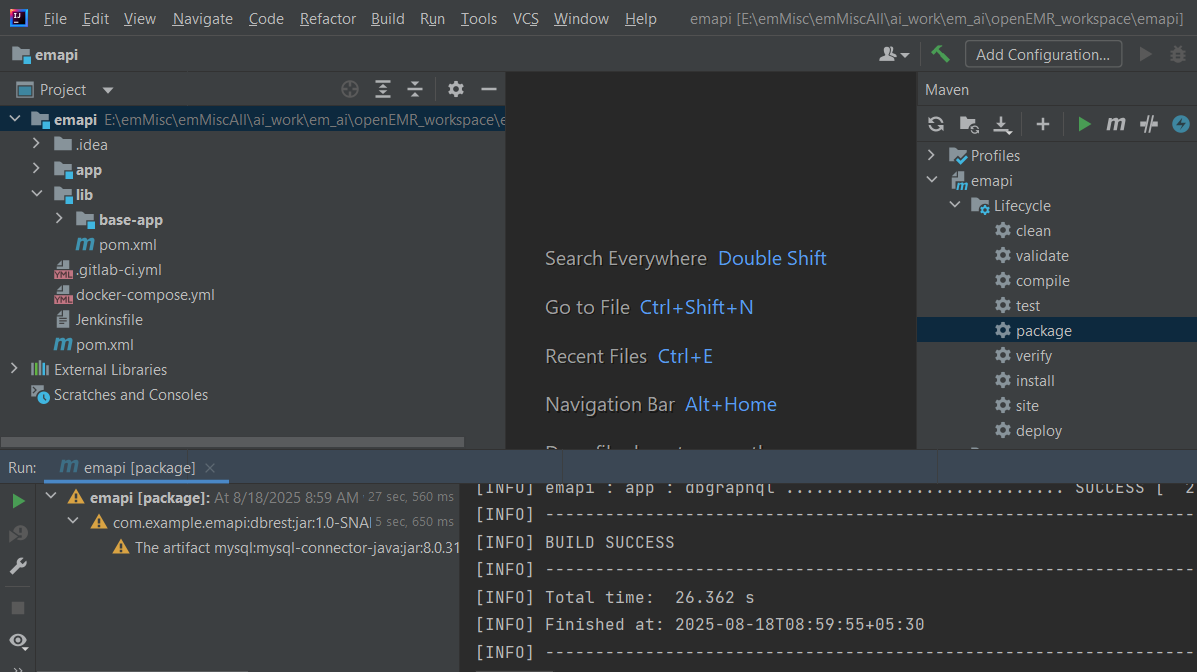This screenshot has width=1197, height=672.
Task: Click the Debug bug icon in toolbar
Action: point(1178,54)
